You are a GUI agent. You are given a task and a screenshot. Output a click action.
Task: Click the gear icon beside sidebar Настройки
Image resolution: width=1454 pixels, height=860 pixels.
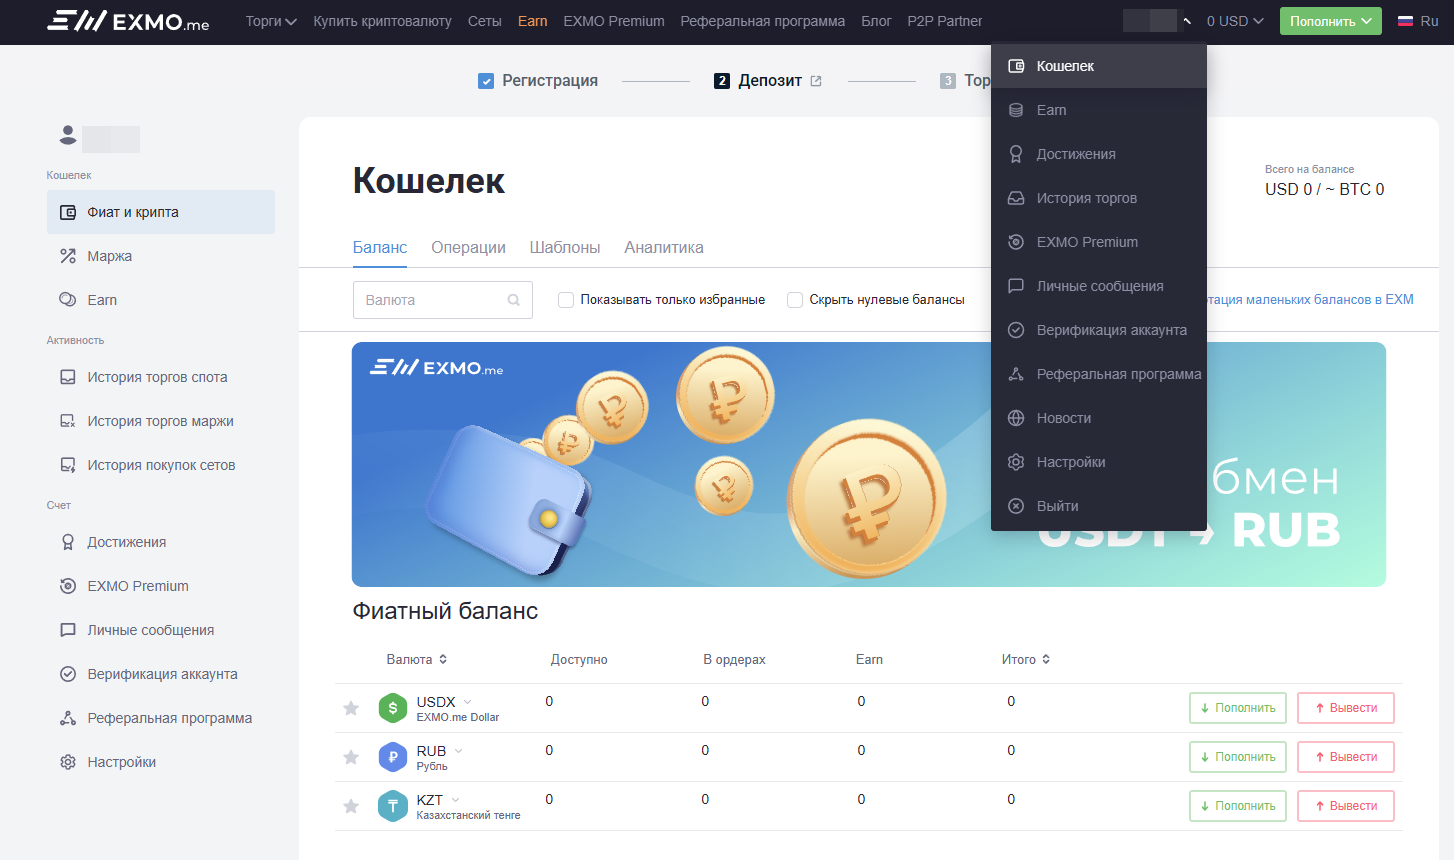point(68,762)
